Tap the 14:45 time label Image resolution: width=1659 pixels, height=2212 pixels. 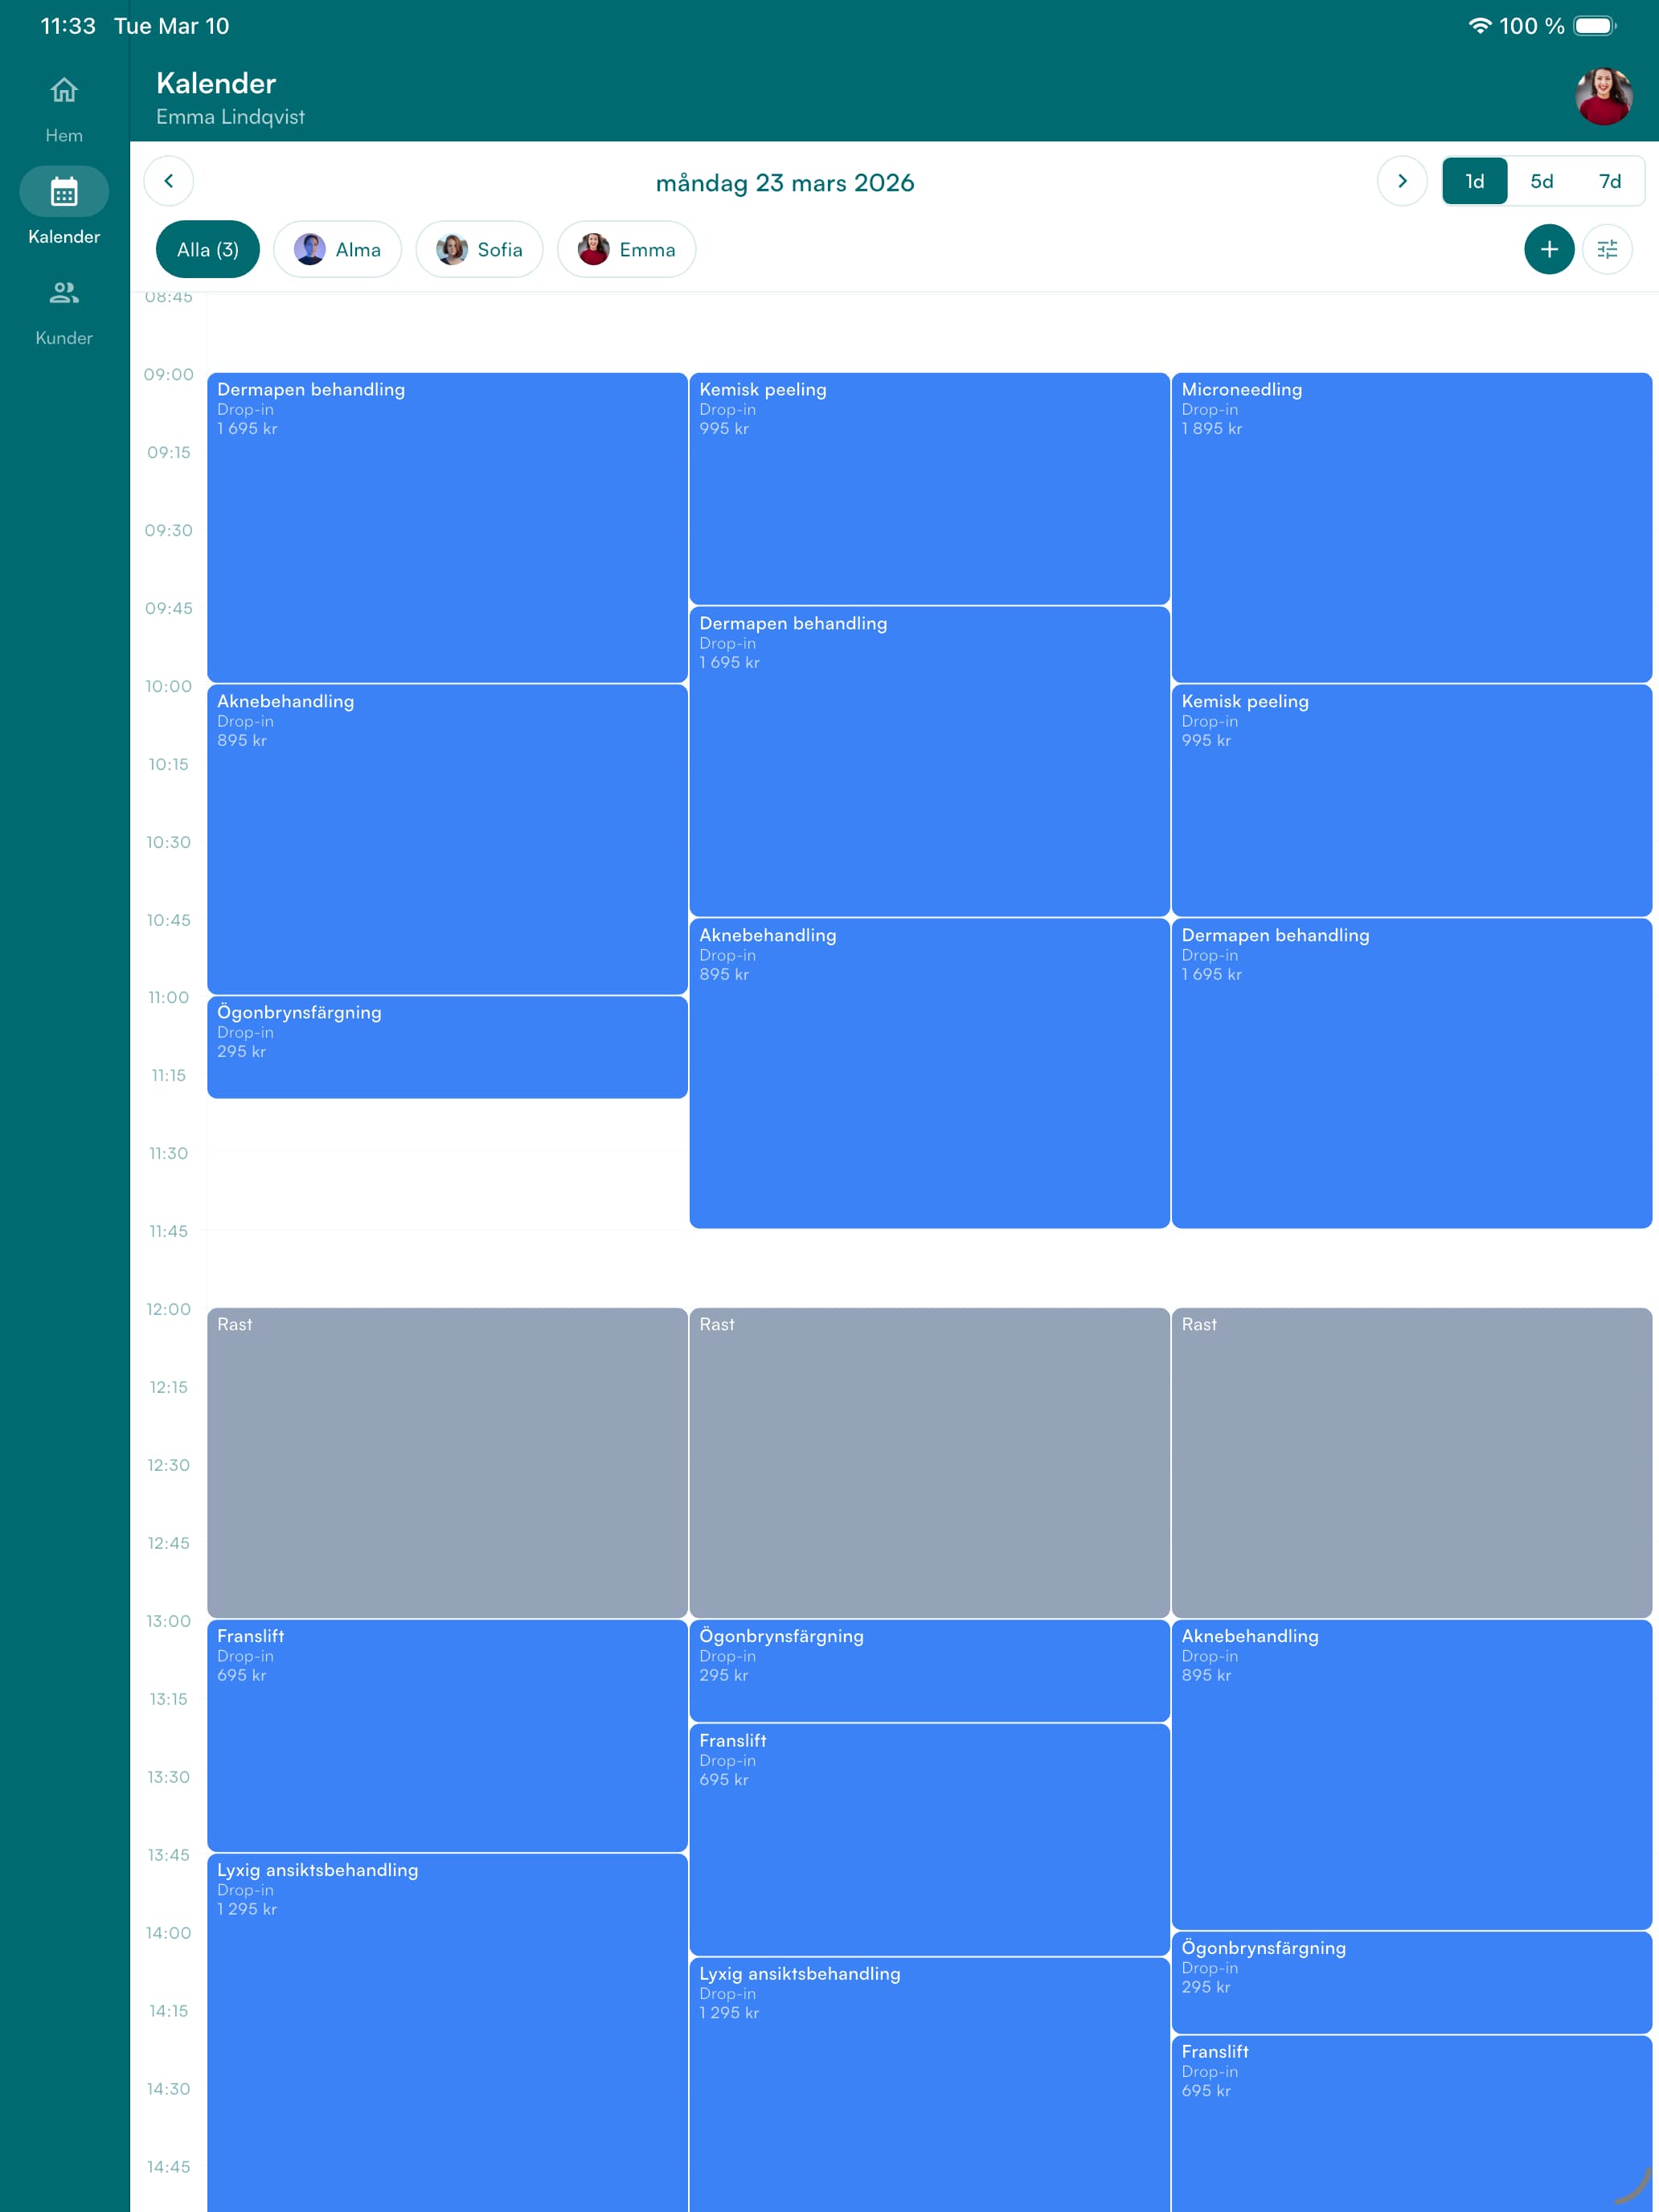(x=169, y=2167)
